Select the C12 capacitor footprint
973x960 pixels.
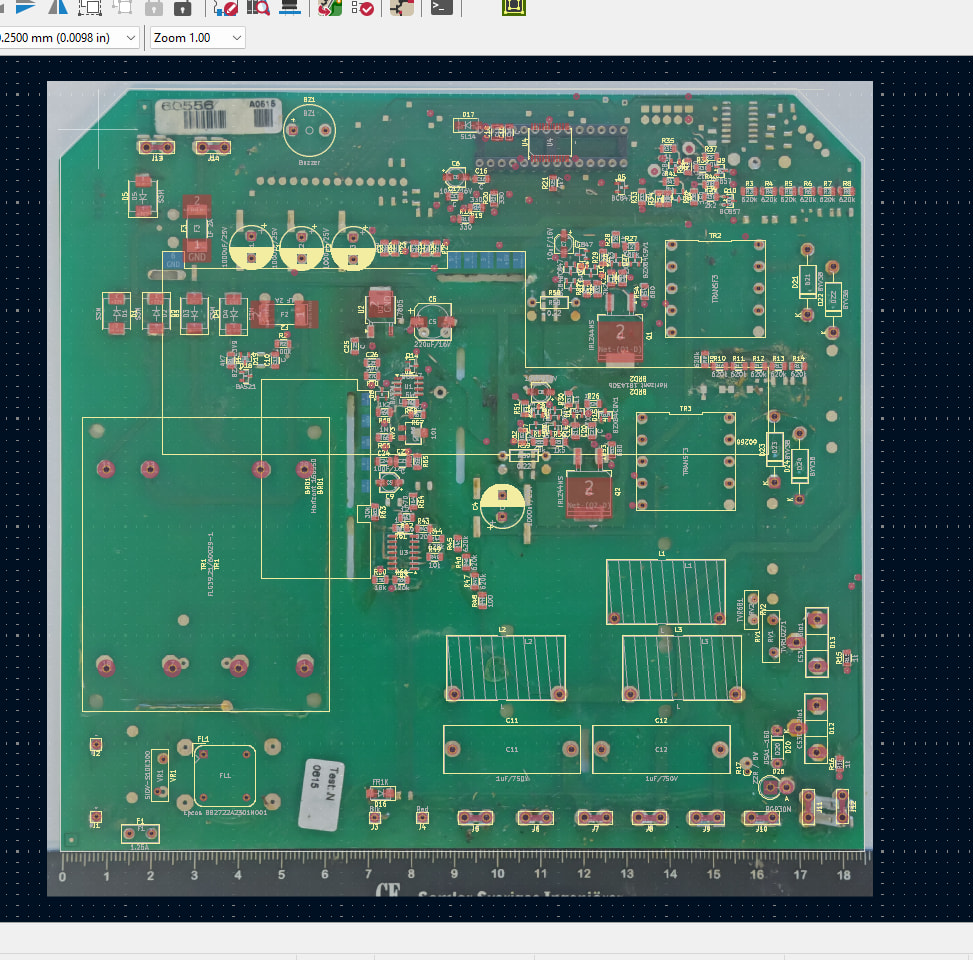tap(661, 750)
